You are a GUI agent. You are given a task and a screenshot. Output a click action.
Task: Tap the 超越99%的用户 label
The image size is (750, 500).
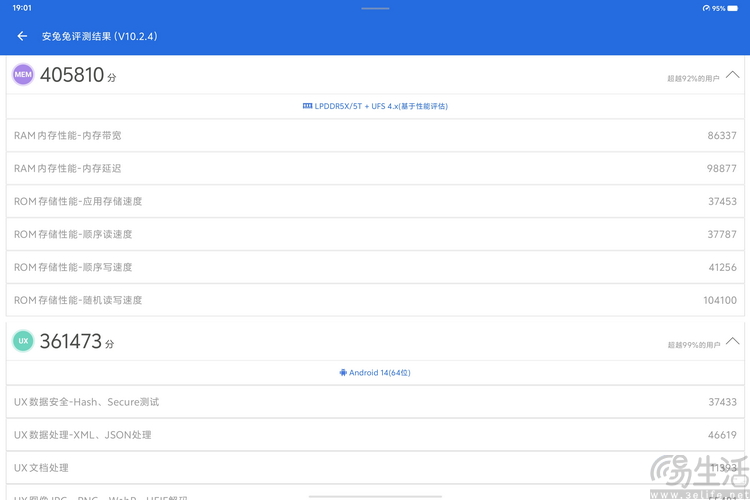(694, 345)
